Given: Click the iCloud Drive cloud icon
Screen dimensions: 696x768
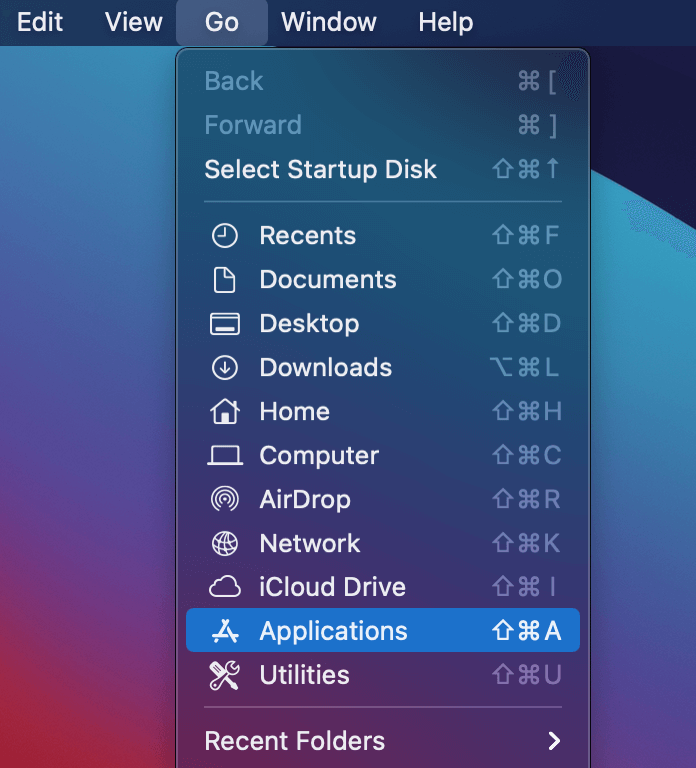Looking at the screenshot, I should (x=225, y=587).
